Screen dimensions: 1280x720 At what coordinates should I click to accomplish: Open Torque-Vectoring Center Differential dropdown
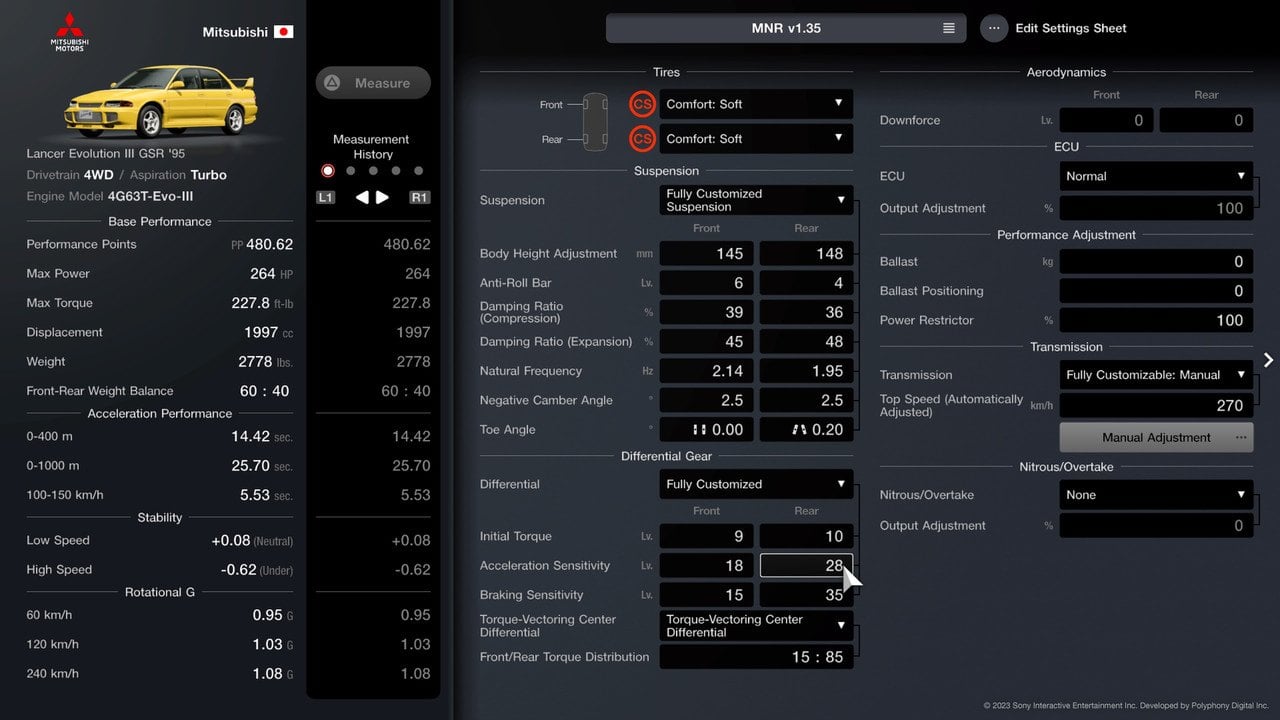(756, 626)
